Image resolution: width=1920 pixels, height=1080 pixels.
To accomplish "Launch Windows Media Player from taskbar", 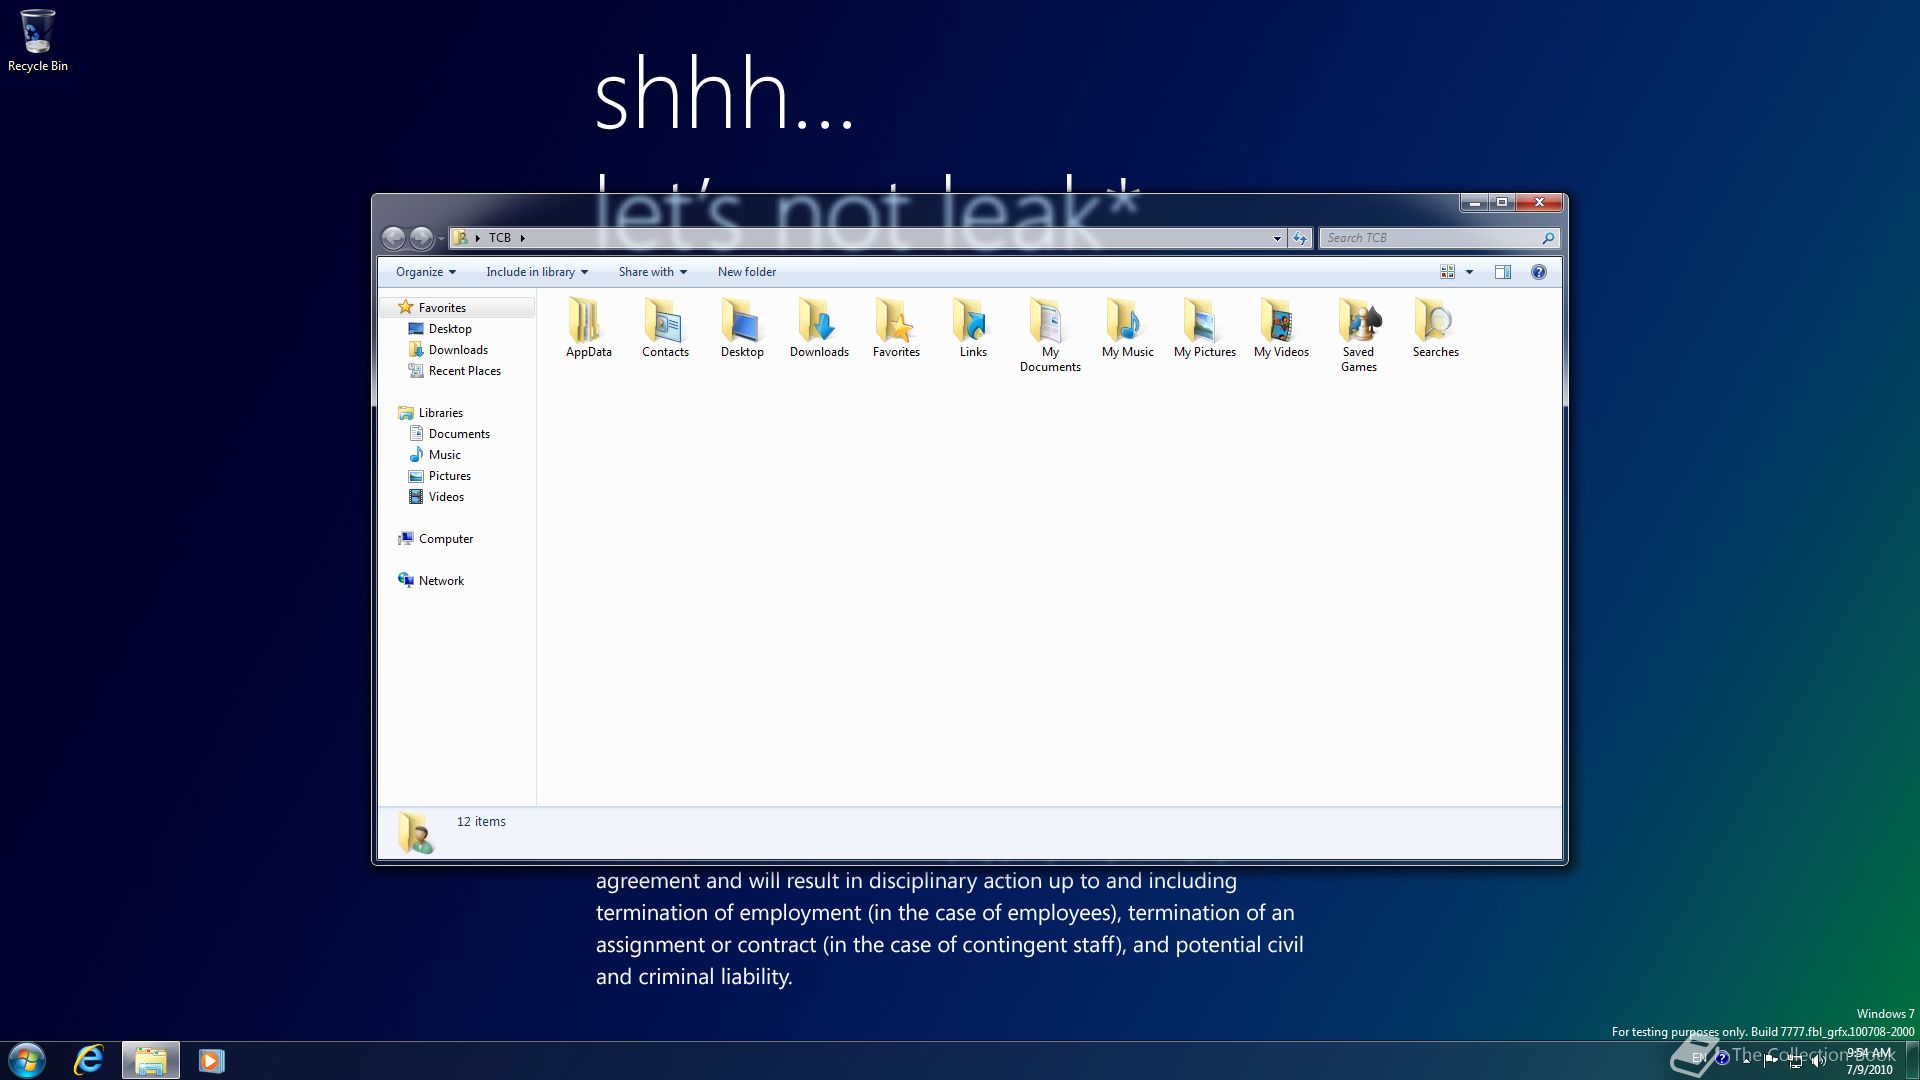I will [x=211, y=1060].
